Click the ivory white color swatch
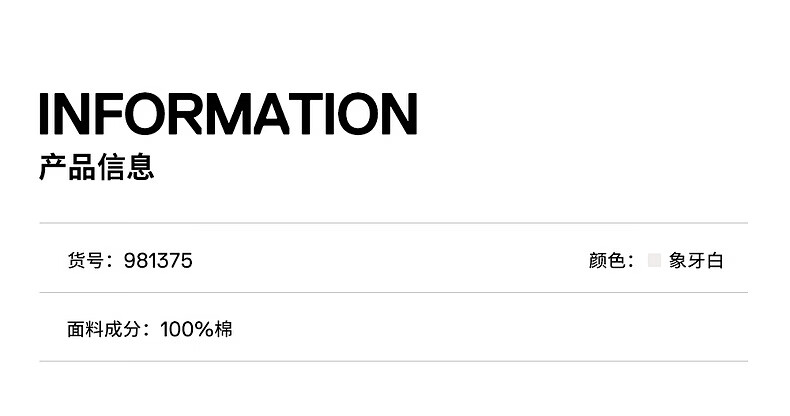The height and width of the screenshot is (416, 790). coord(654,261)
